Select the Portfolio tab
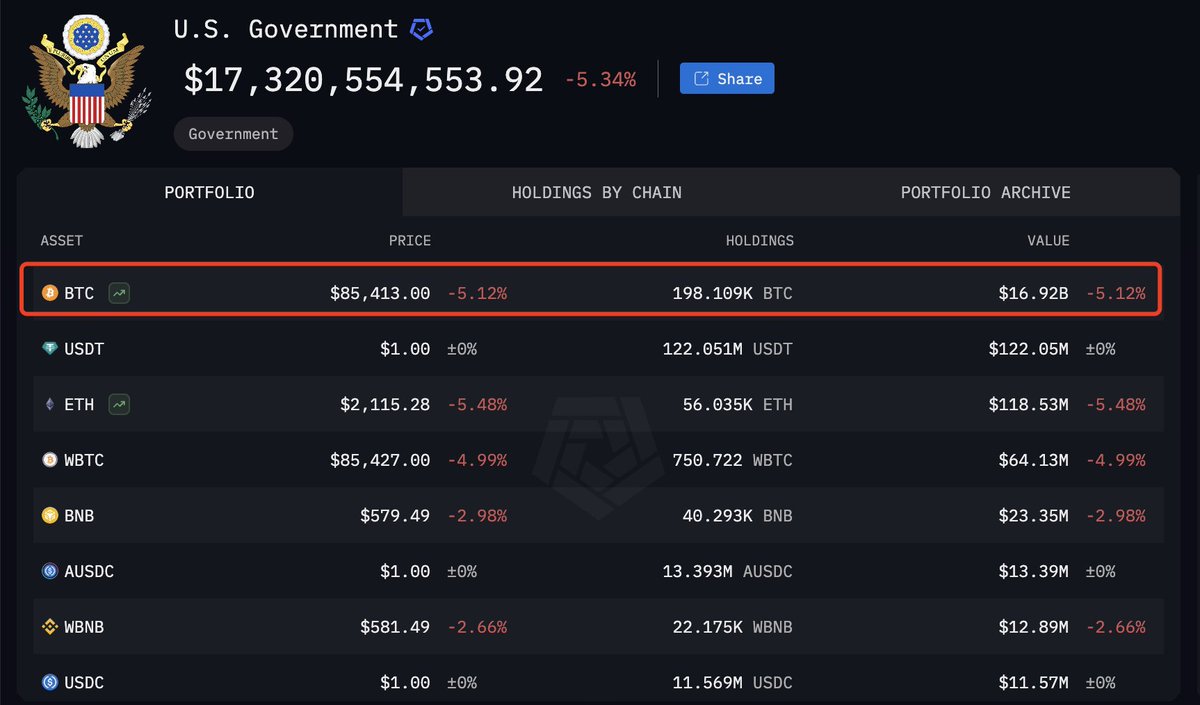The height and width of the screenshot is (705, 1200). click(209, 192)
